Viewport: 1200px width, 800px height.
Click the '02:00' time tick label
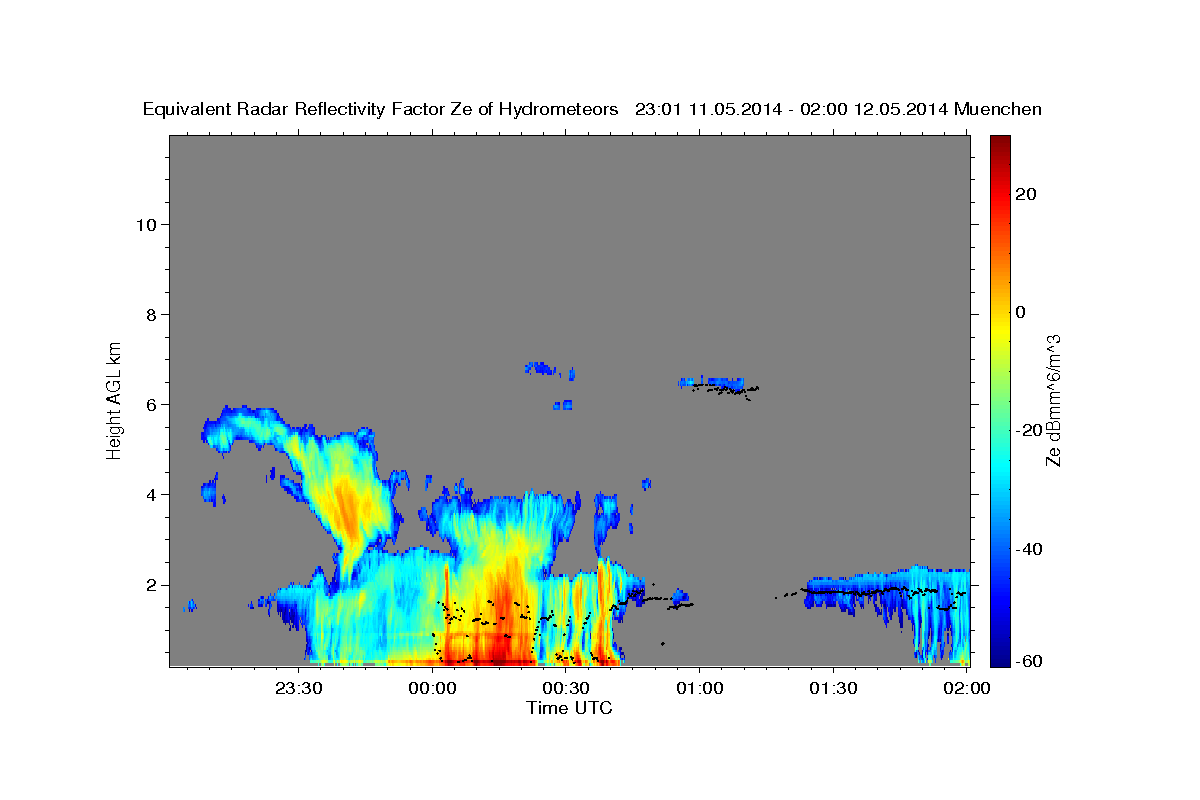pyautogui.click(x=967, y=688)
